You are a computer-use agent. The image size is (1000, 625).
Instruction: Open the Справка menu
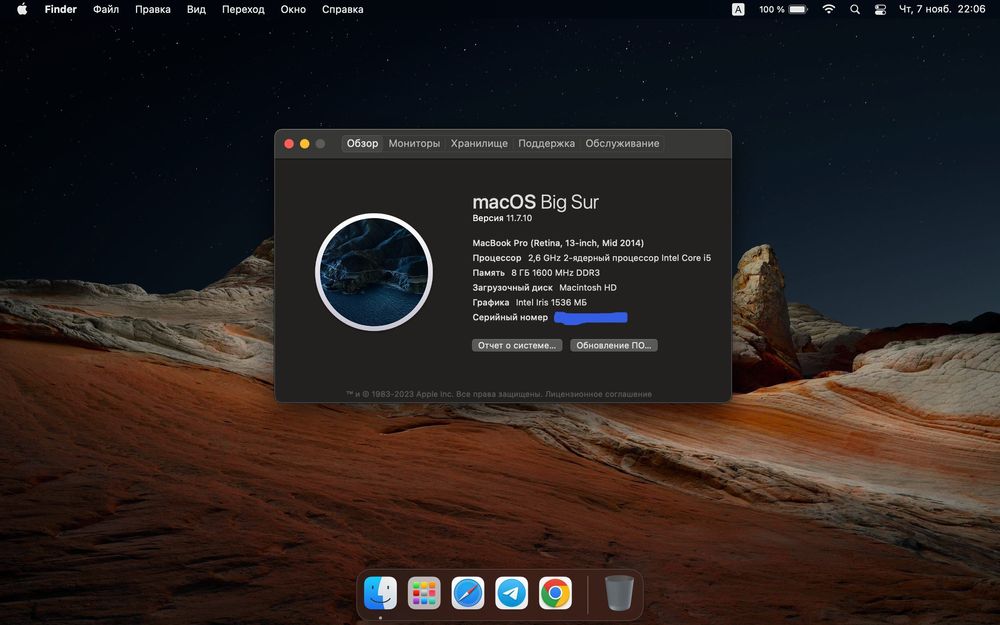coord(342,9)
